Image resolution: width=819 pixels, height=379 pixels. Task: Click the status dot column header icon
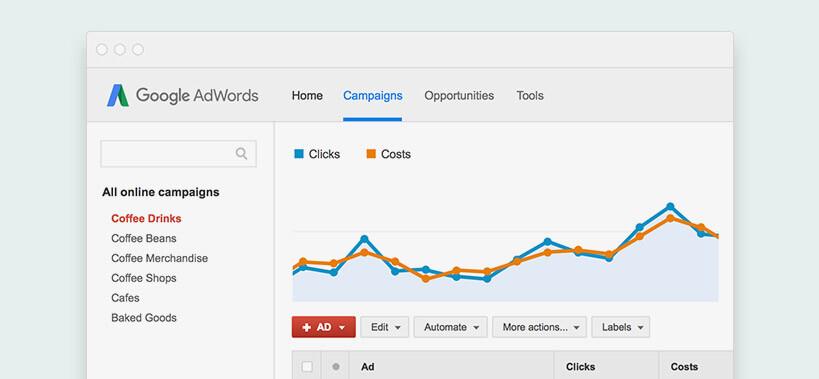336,367
